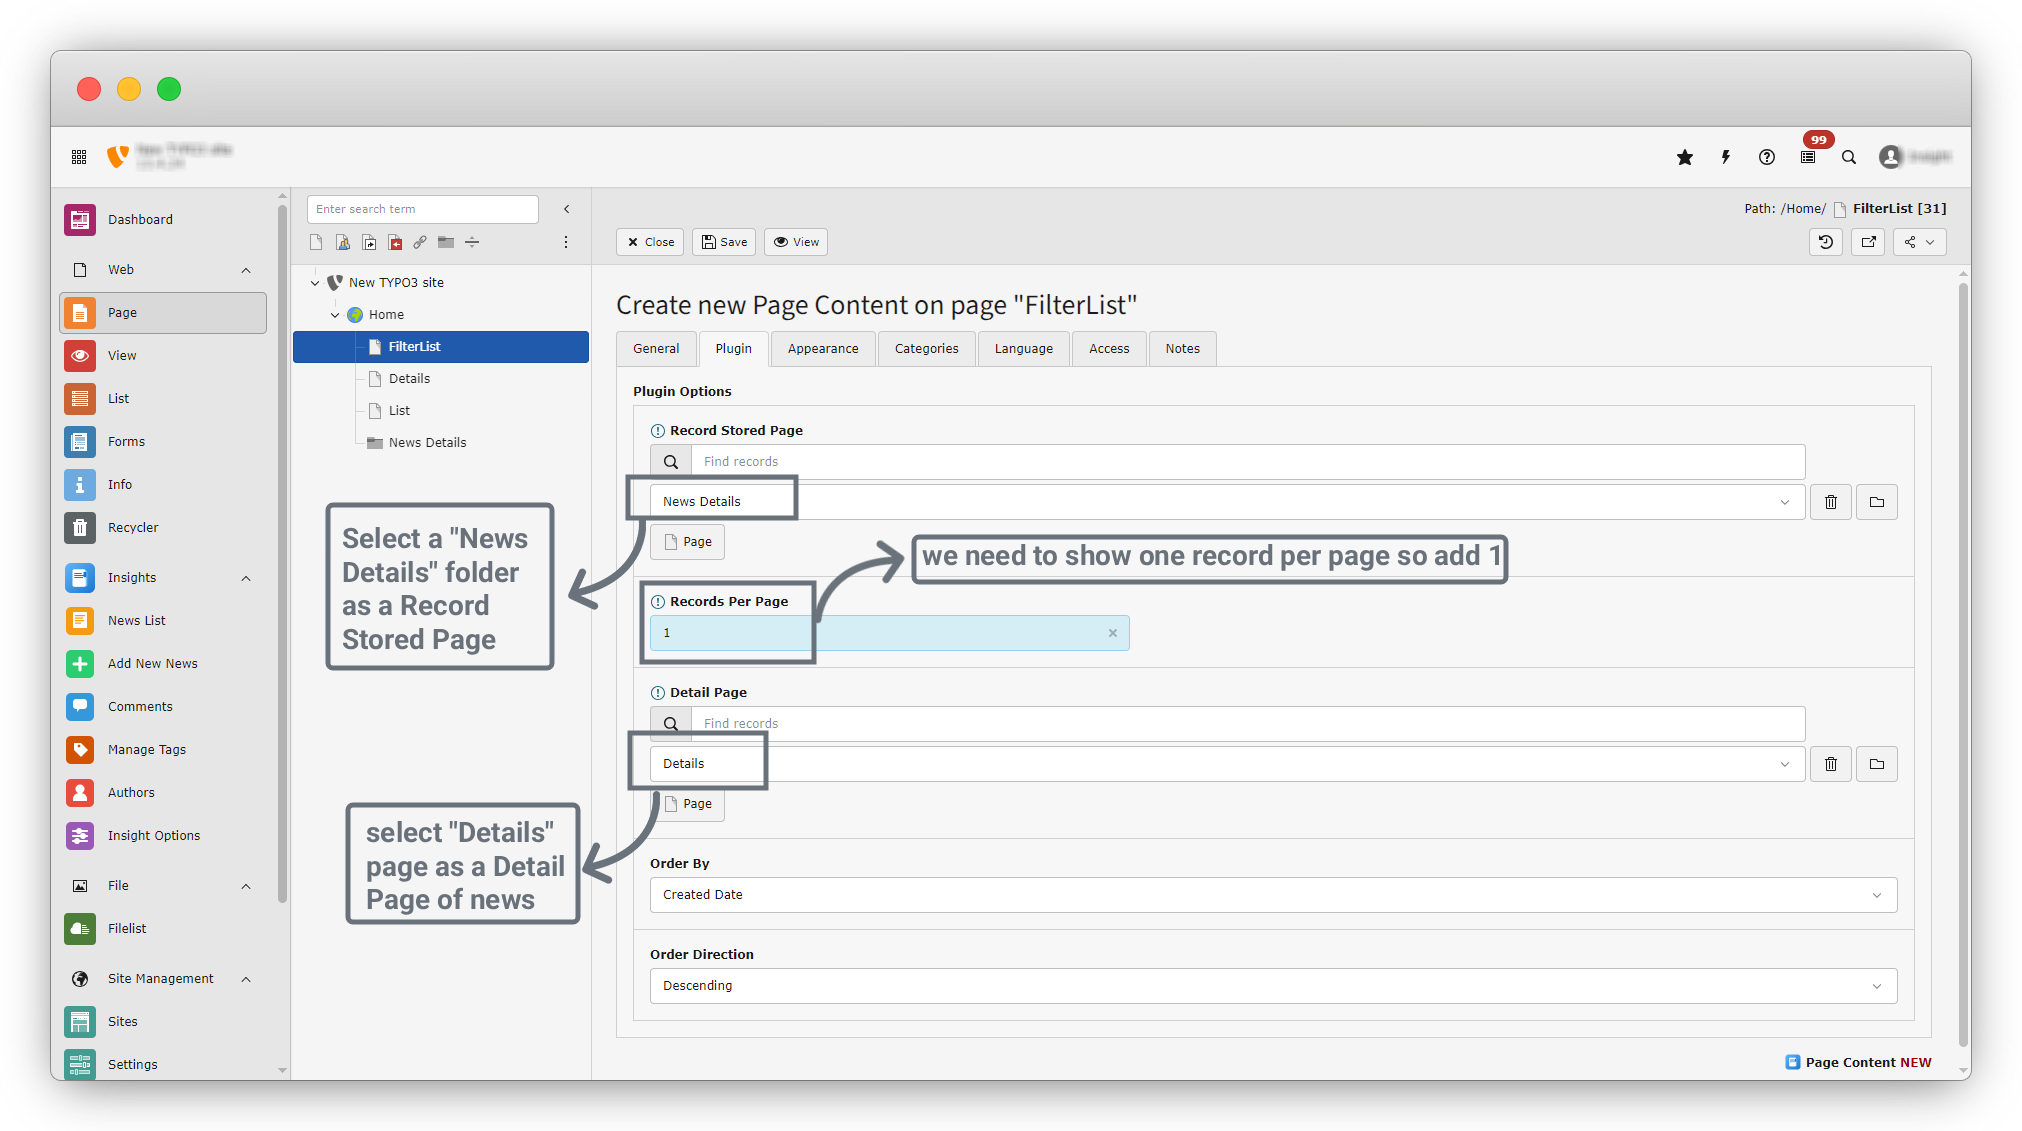
Task: Switch to the Categories tab
Action: 926,349
